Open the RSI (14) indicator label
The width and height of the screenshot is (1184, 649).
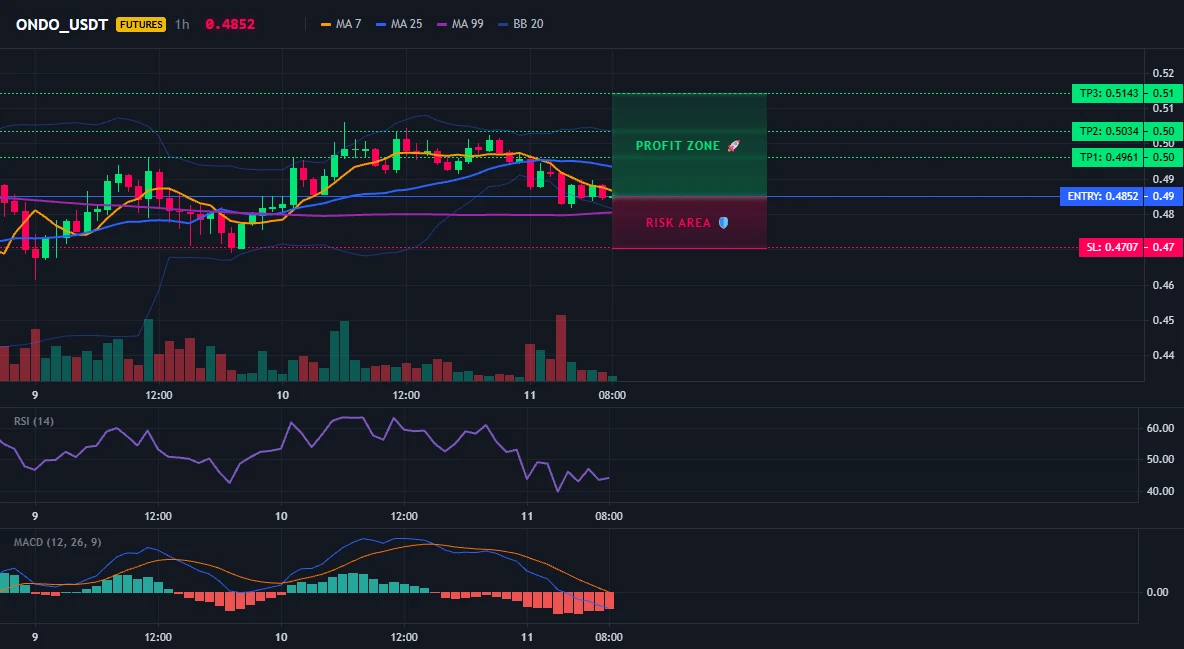[x=34, y=421]
